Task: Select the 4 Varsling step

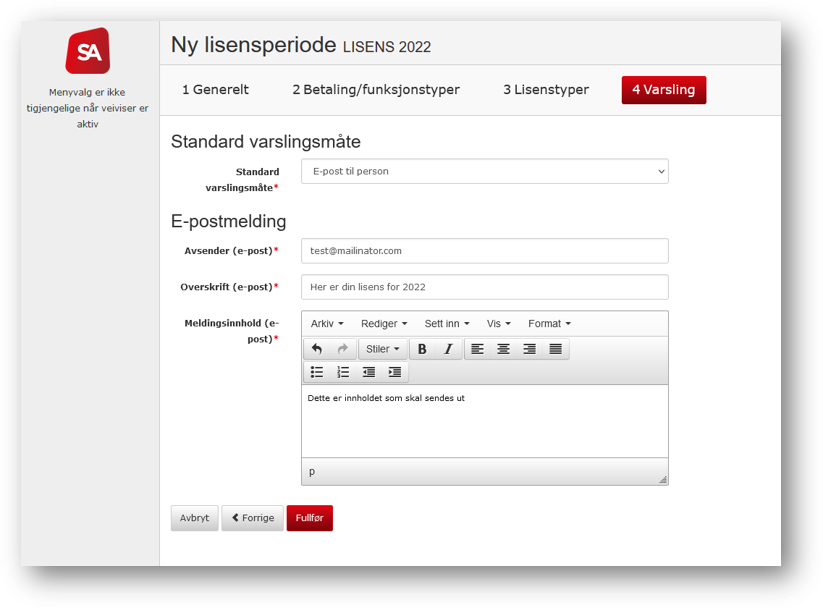Action: pos(663,90)
